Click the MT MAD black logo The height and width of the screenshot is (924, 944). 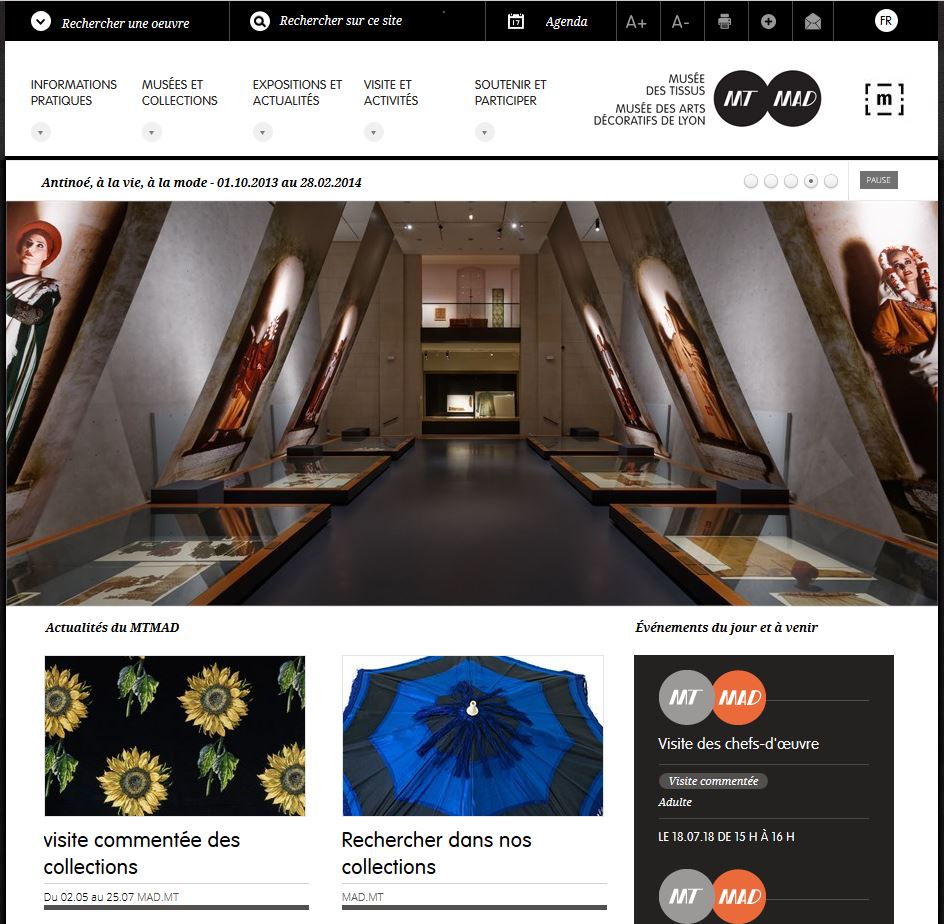767,98
